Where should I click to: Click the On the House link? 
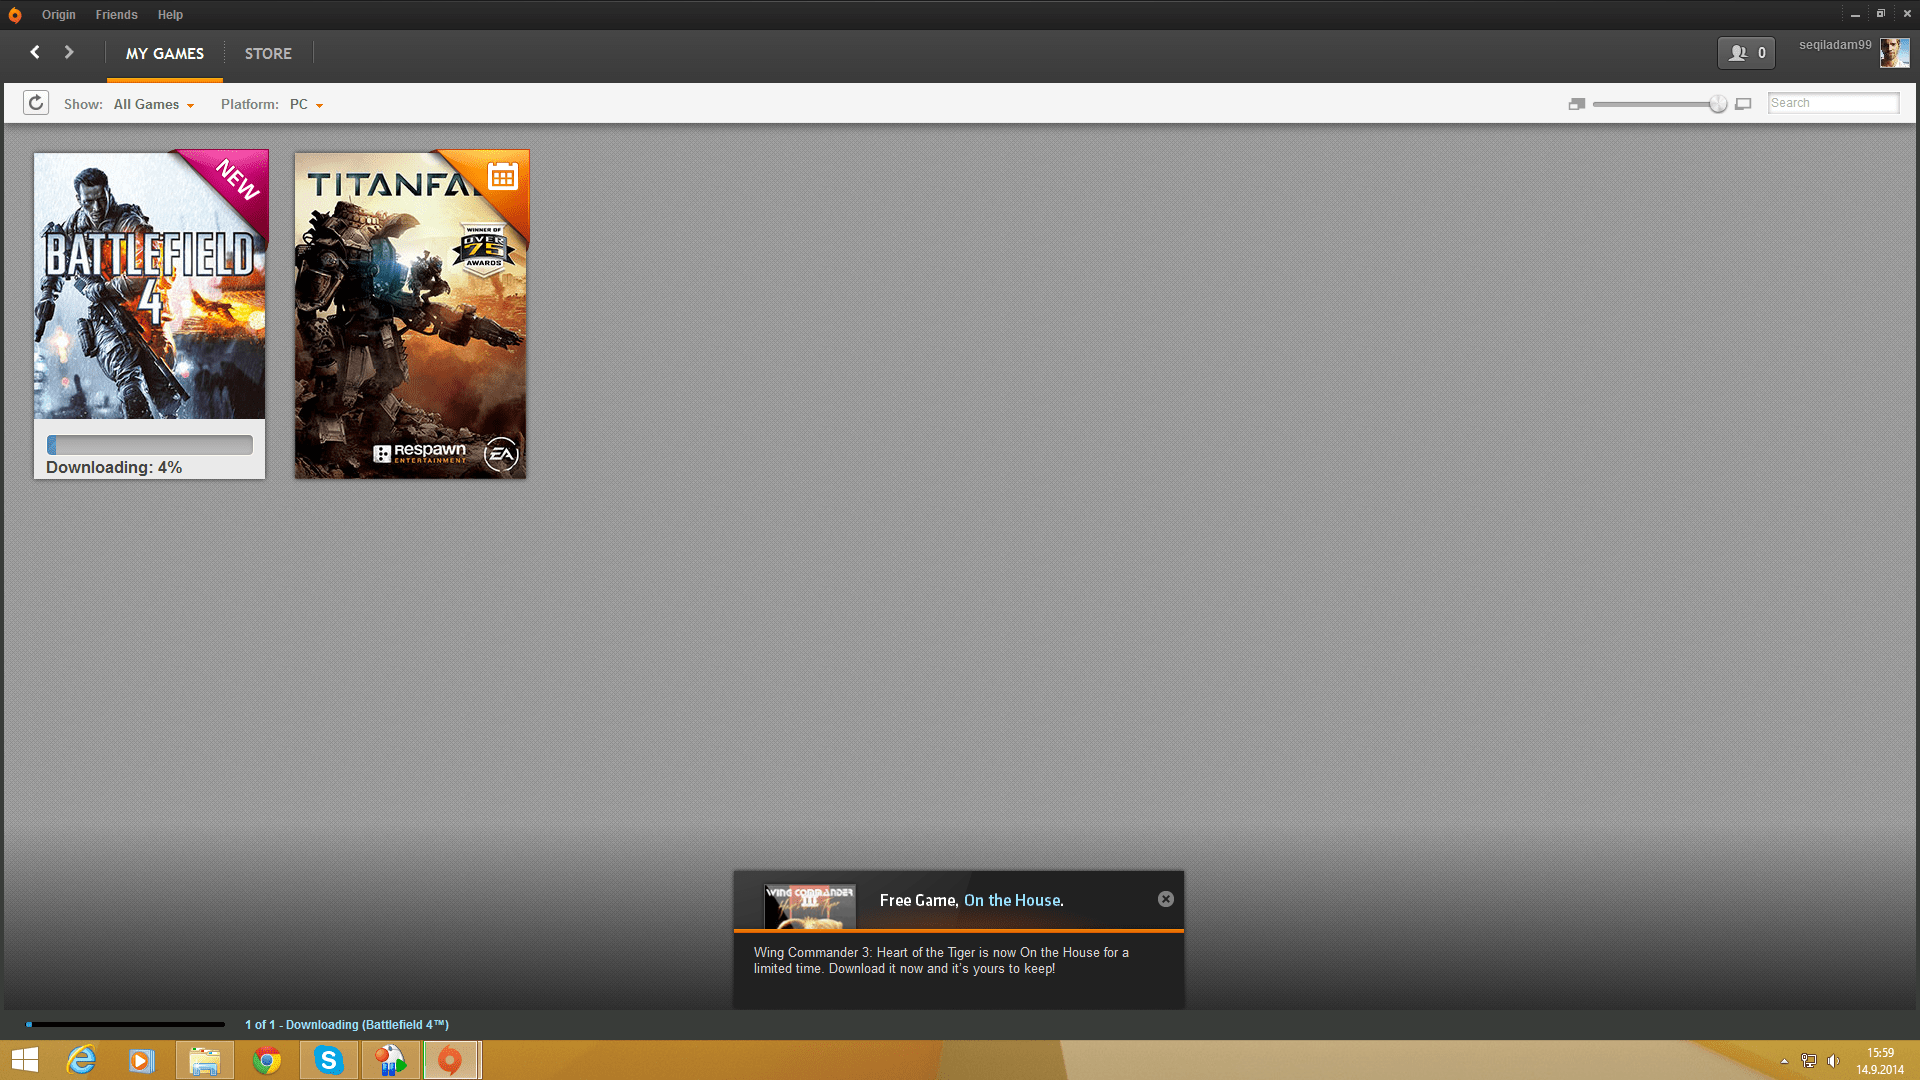click(1011, 900)
